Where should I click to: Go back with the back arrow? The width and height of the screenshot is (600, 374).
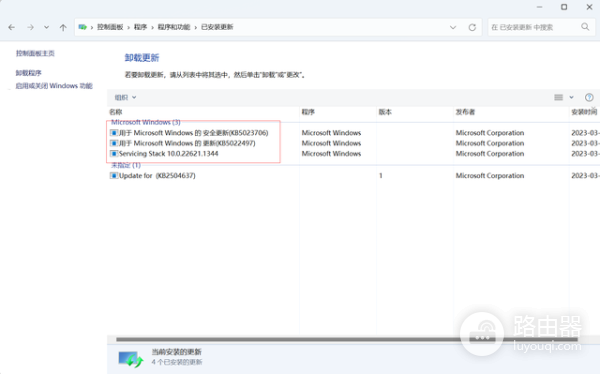click(11, 27)
